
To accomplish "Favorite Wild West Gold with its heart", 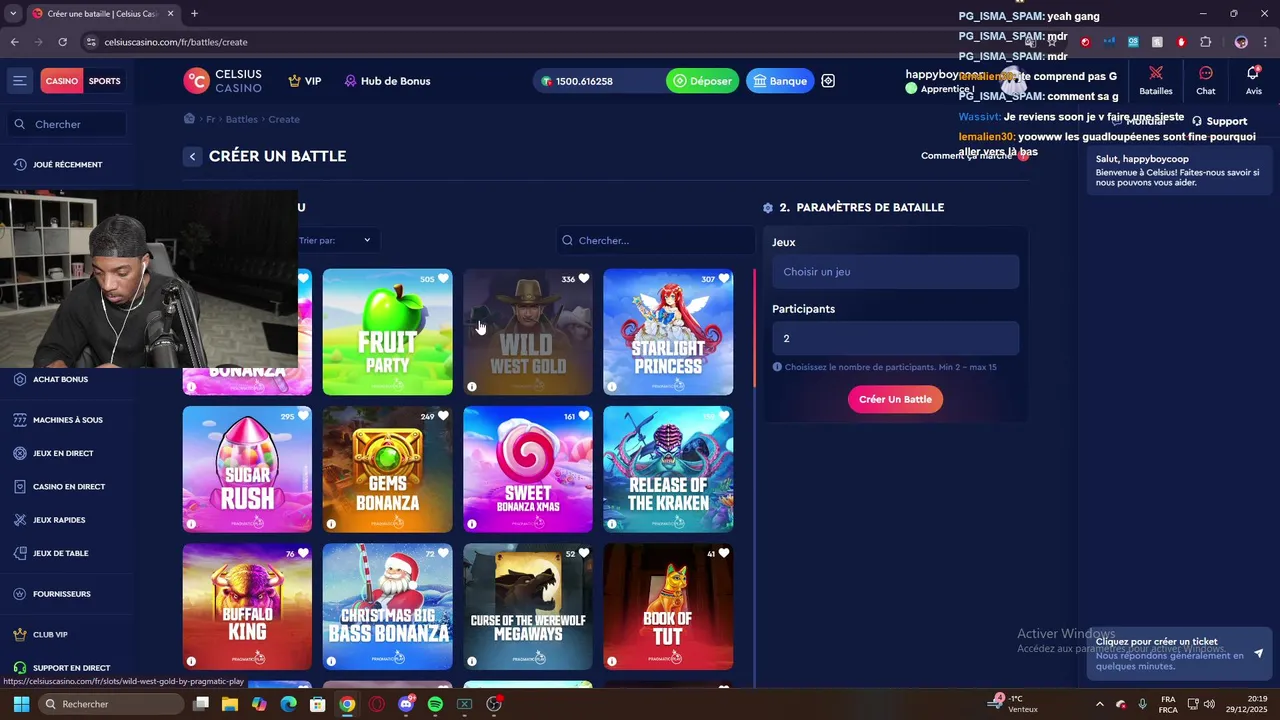I will [x=583, y=279].
